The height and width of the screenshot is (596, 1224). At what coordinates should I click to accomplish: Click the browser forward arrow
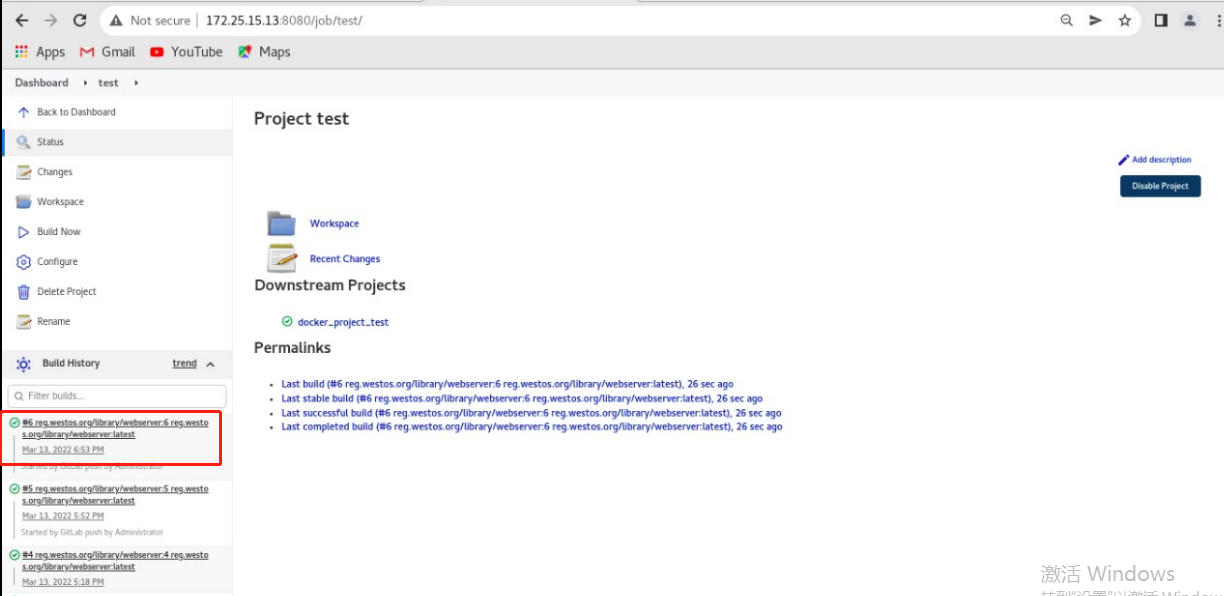point(51,20)
